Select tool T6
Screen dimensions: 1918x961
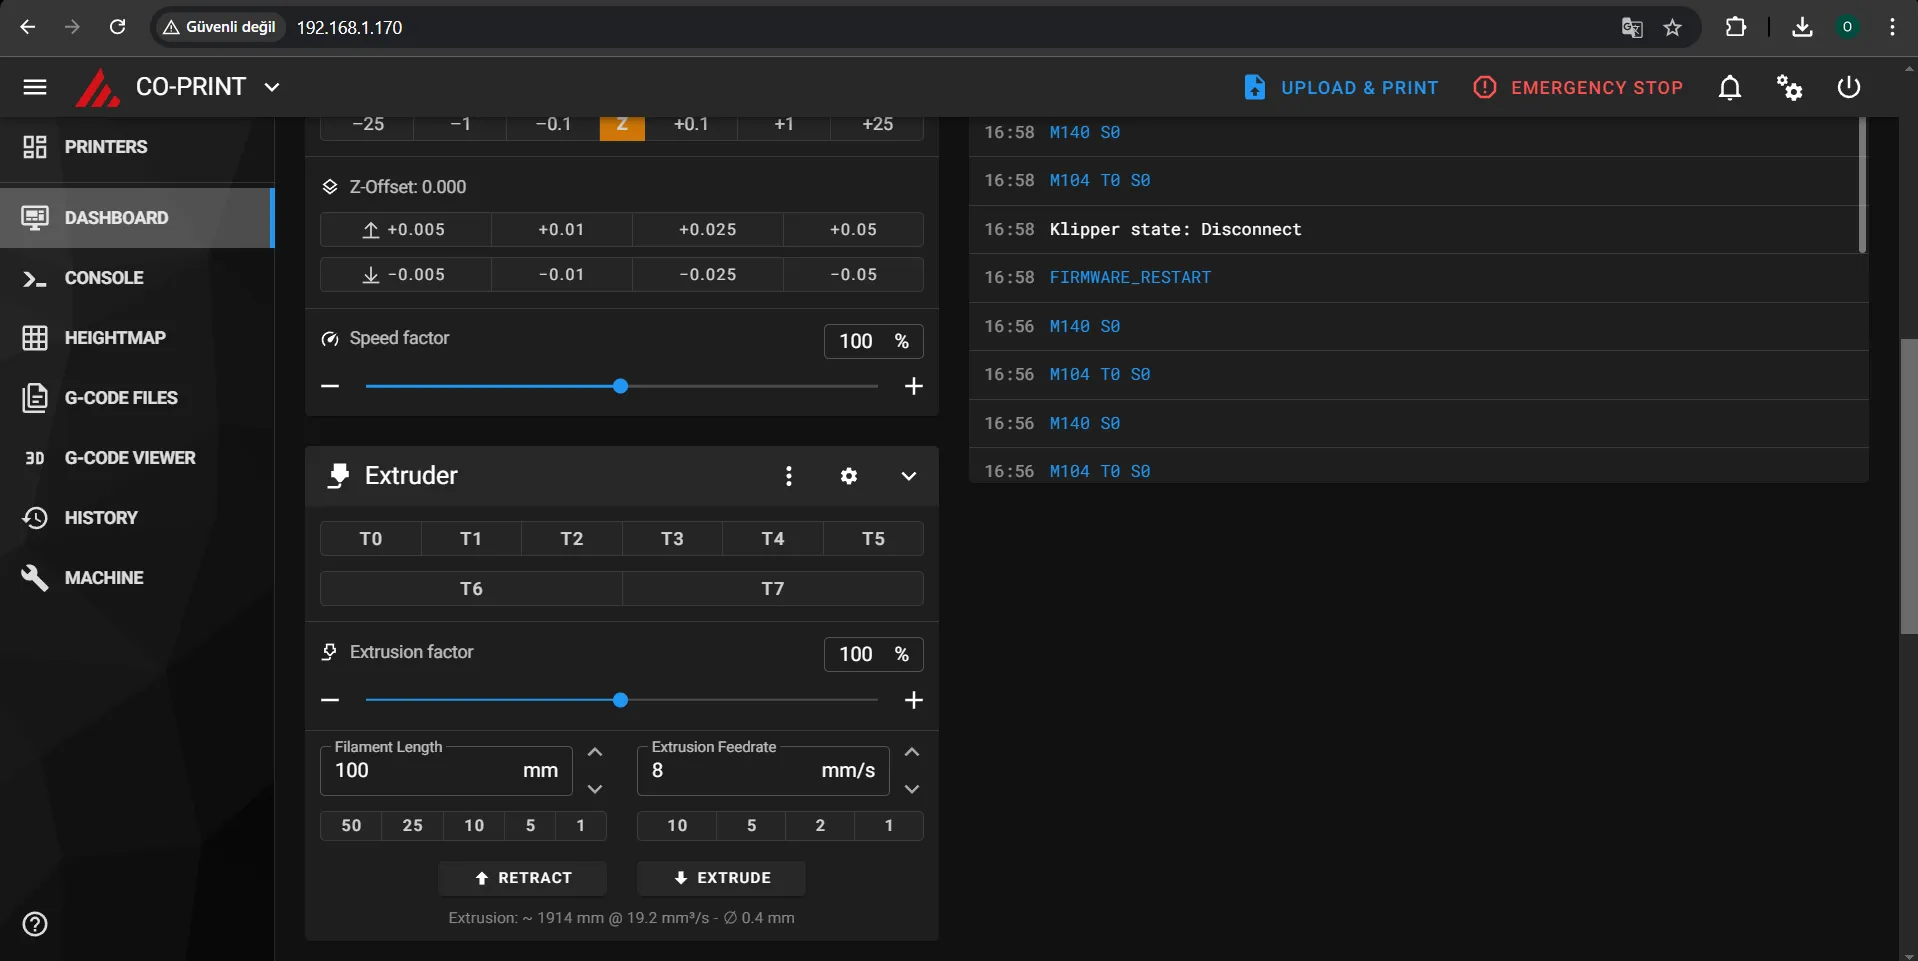coord(471,589)
